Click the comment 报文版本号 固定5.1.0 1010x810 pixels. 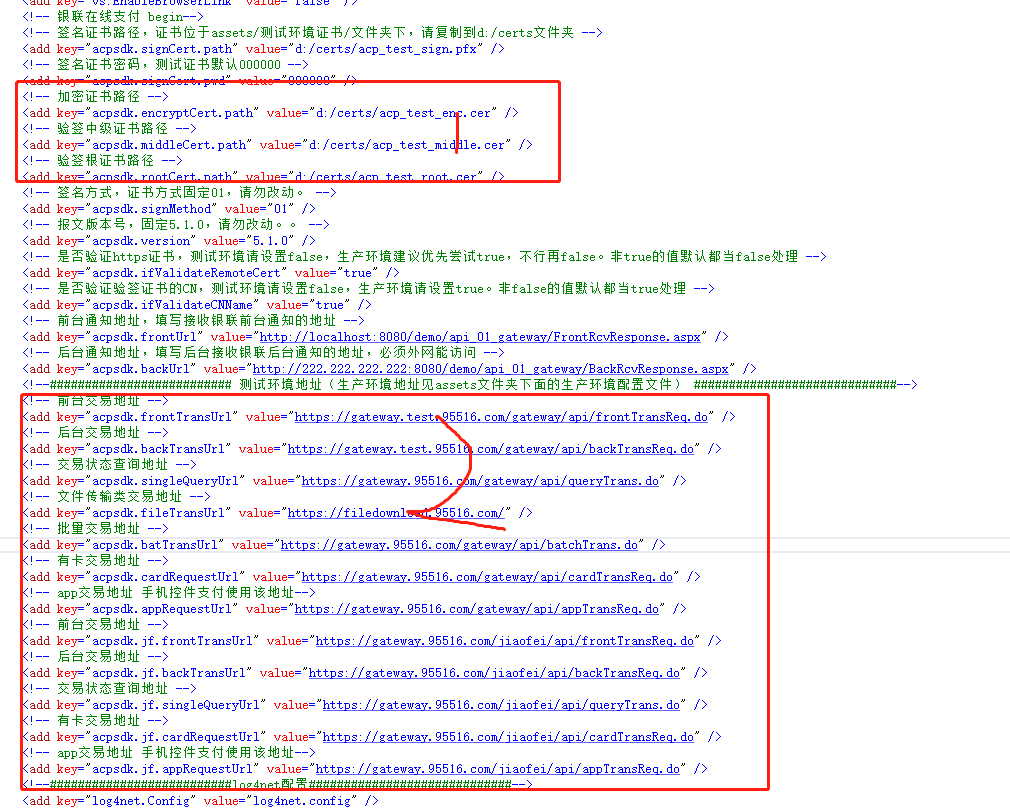pos(176,225)
